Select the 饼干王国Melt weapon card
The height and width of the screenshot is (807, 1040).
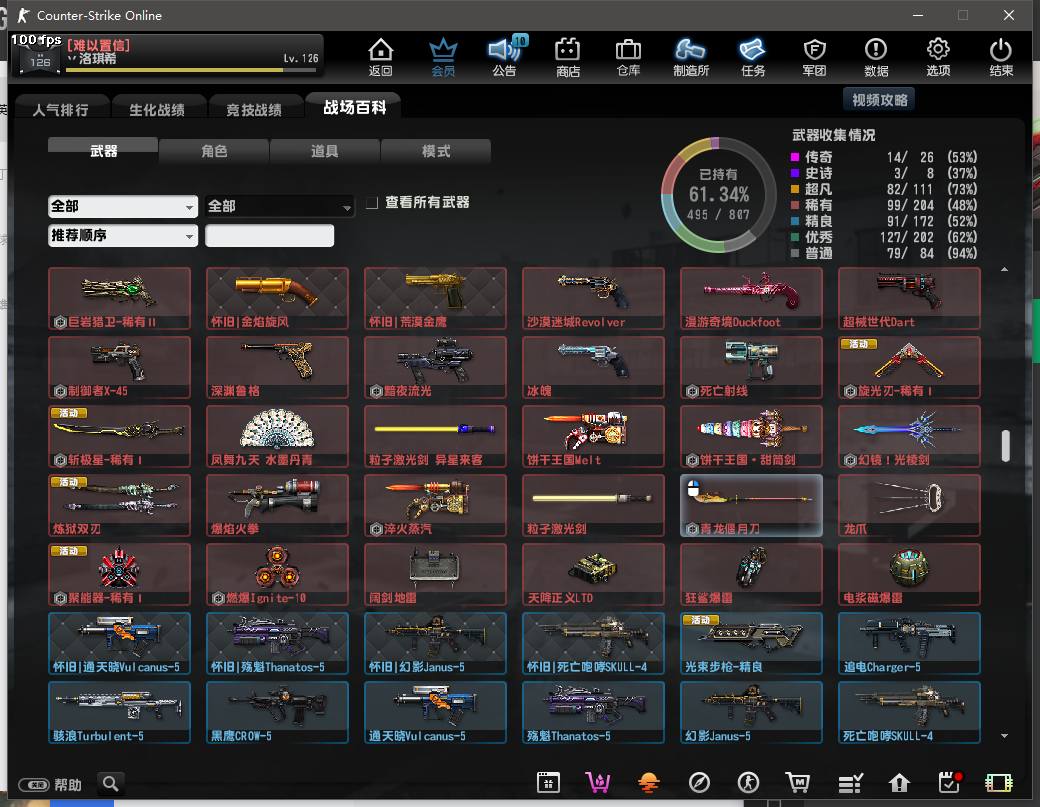coord(593,436)
